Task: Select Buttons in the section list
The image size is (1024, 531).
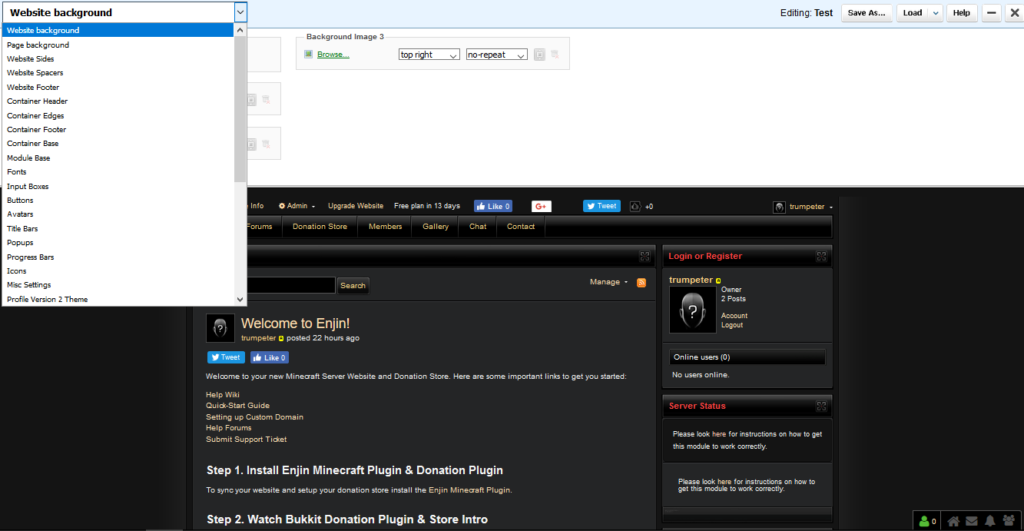Action: 118,201
